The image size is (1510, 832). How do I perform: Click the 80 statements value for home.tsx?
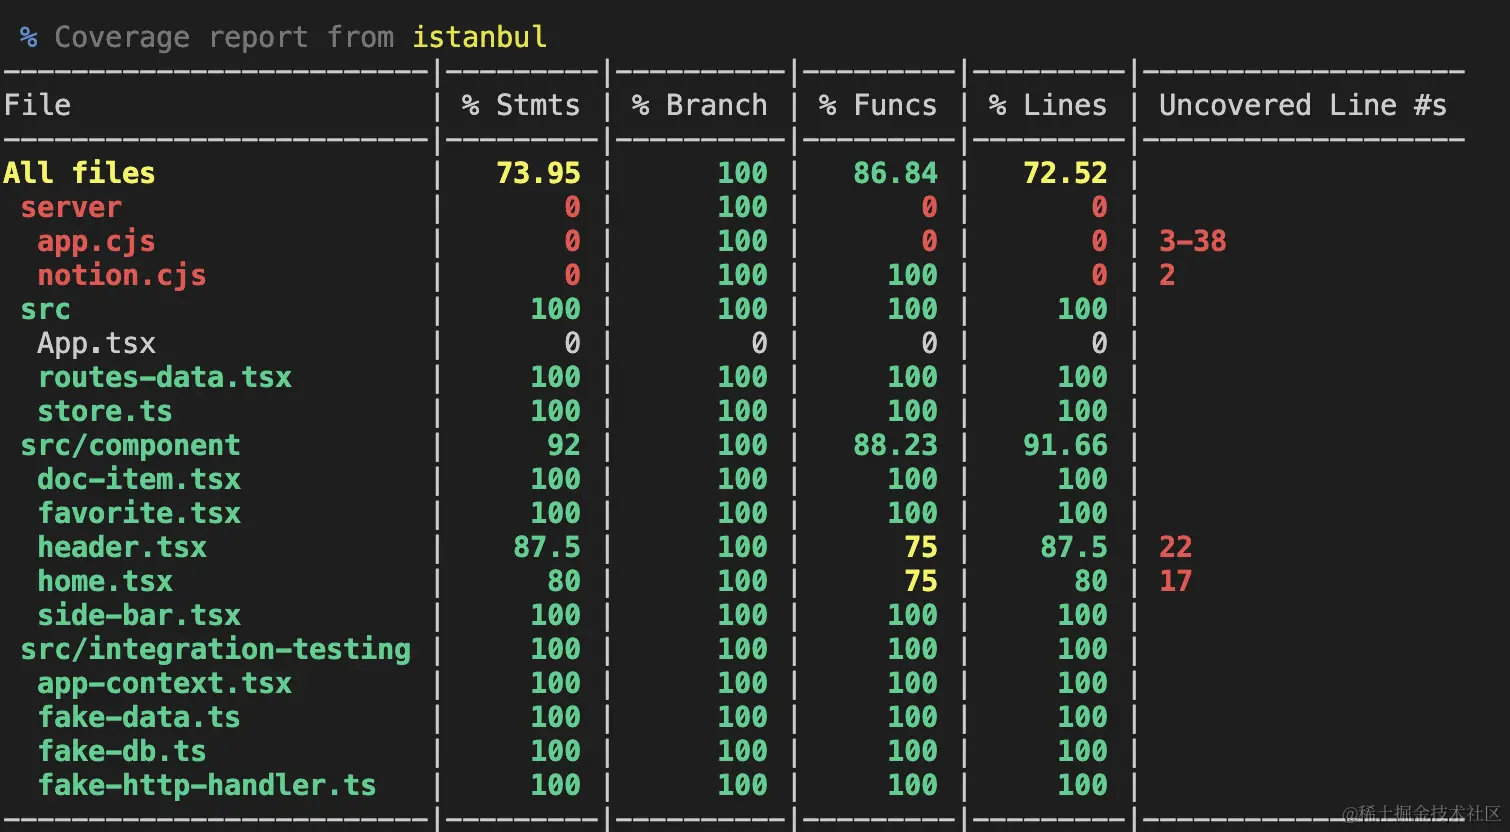(x=563, y=581)
